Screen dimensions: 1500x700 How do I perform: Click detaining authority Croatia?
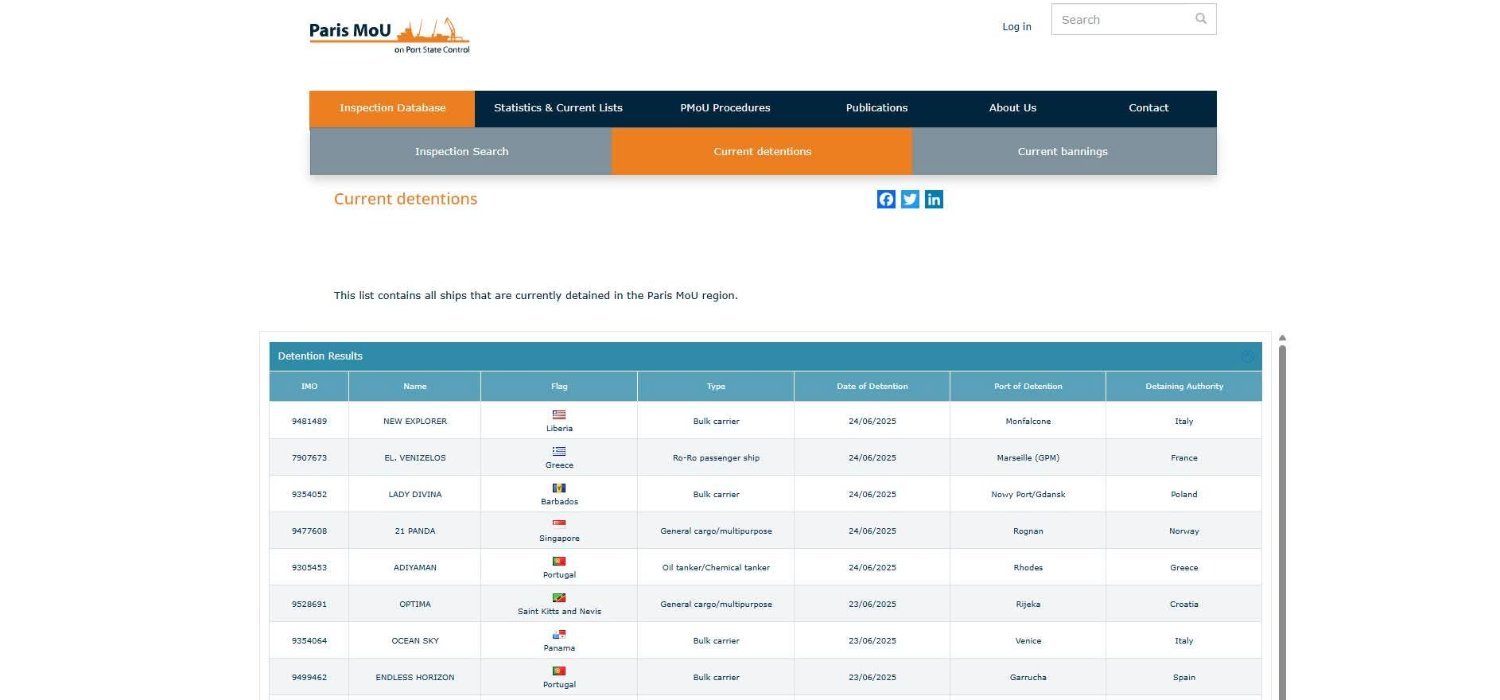click(1184, 604)
